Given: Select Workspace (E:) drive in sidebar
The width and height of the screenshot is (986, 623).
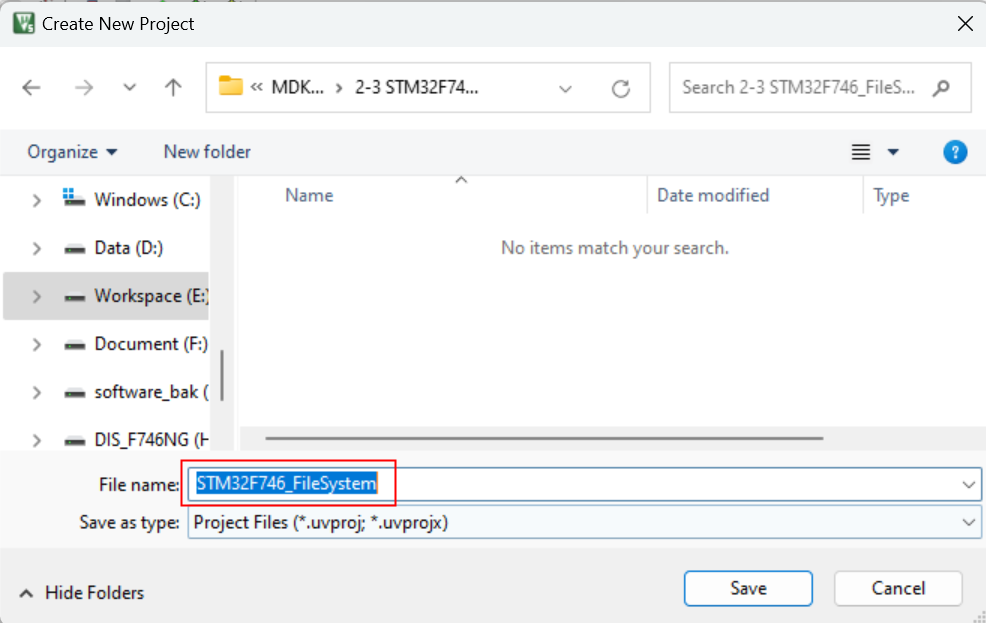Looking at the screenshot, I should [150, 296].
